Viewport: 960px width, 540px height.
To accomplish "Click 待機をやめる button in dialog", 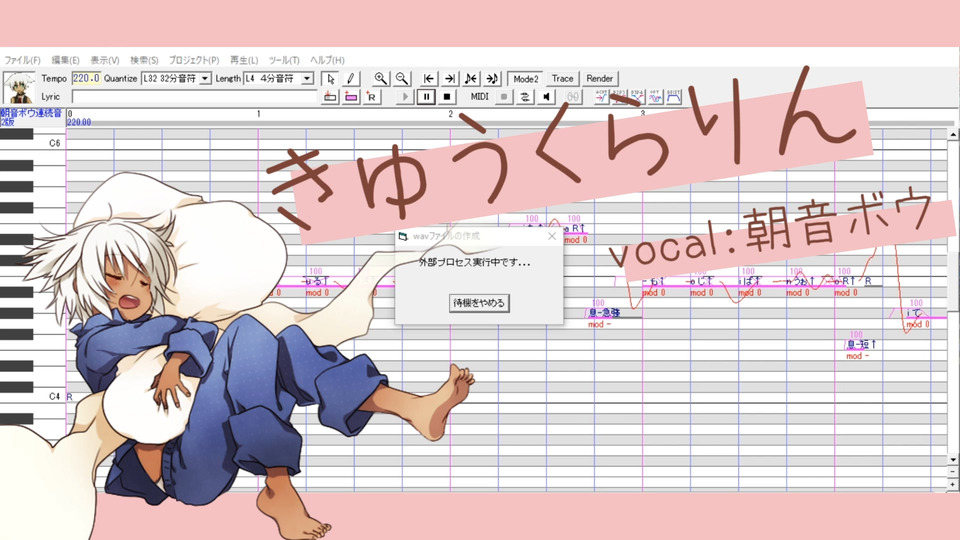I will 479,302.
